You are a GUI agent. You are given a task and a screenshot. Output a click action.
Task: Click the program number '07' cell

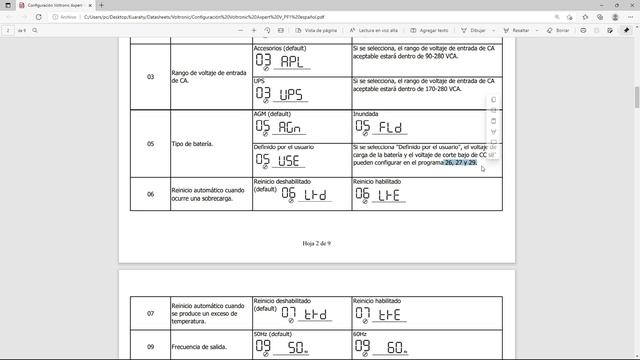[150, 313]
